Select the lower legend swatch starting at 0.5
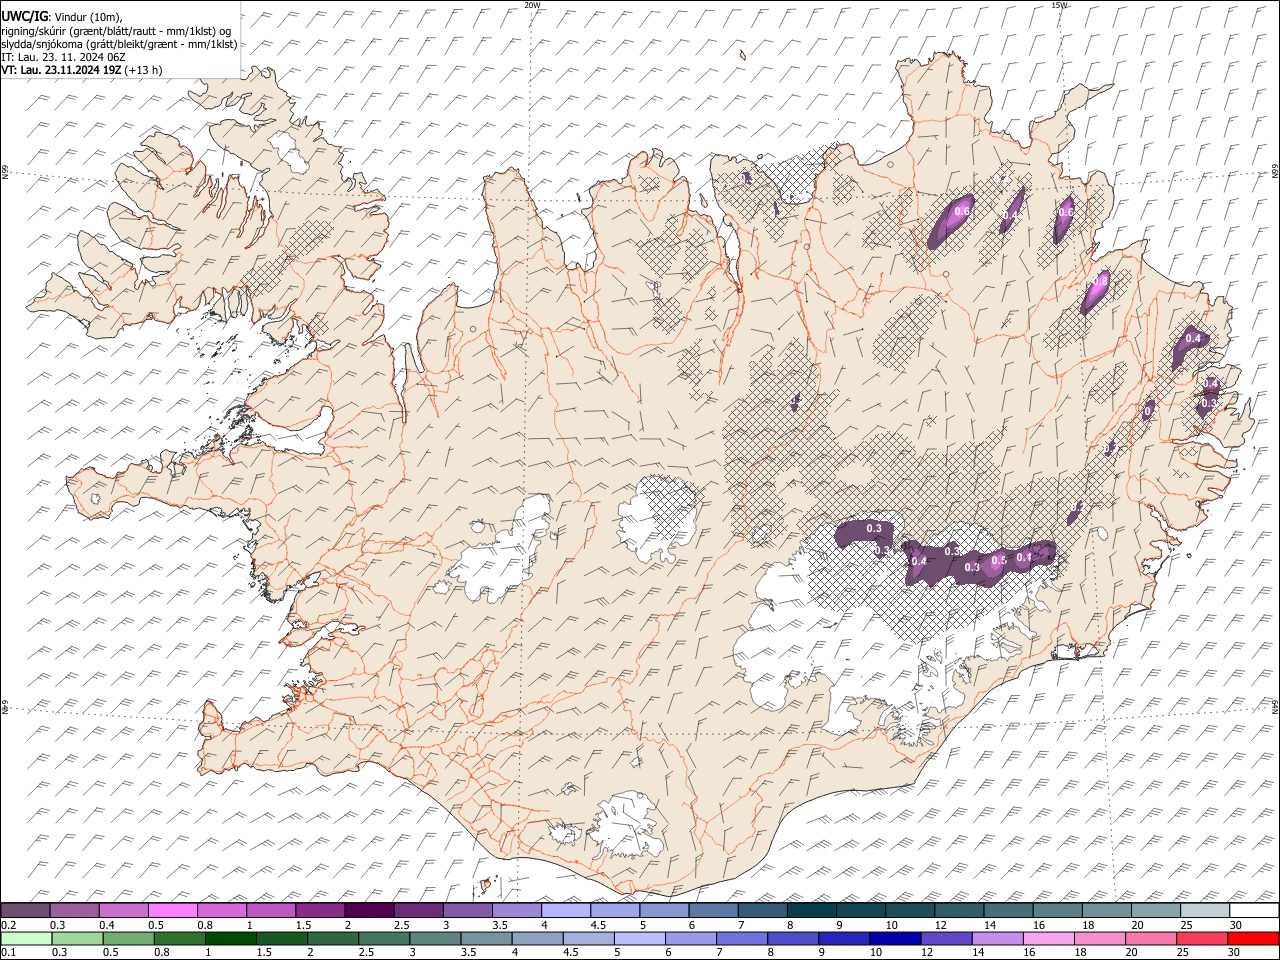The width and height of the screenshot is (1280, 960). click(129, 938)
